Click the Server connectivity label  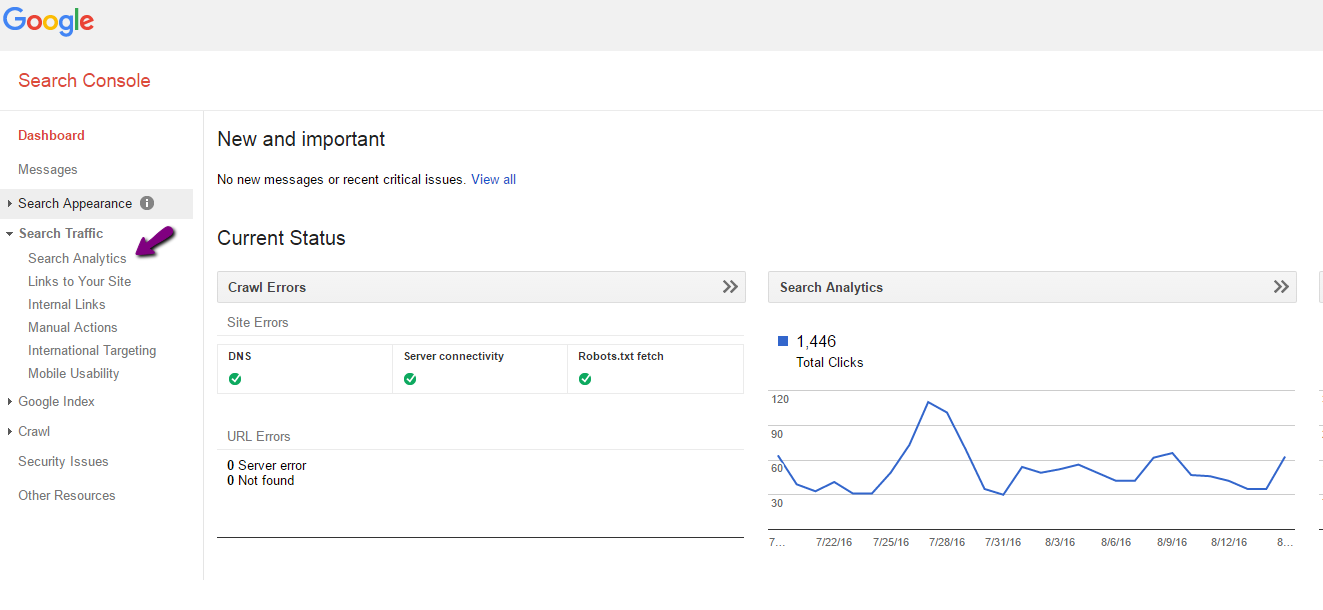click(454, 356)
